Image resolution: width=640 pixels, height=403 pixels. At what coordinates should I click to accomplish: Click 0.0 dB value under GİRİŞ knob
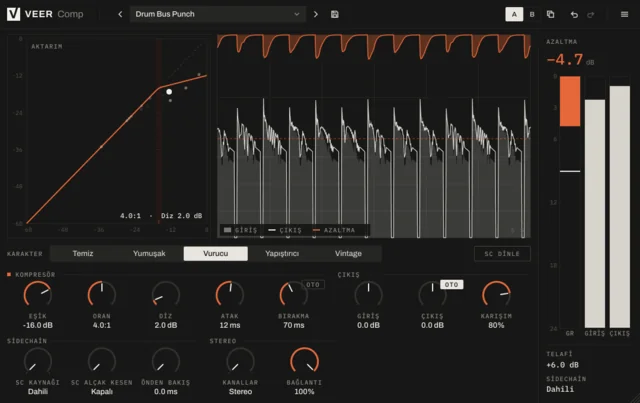[368, 325]
